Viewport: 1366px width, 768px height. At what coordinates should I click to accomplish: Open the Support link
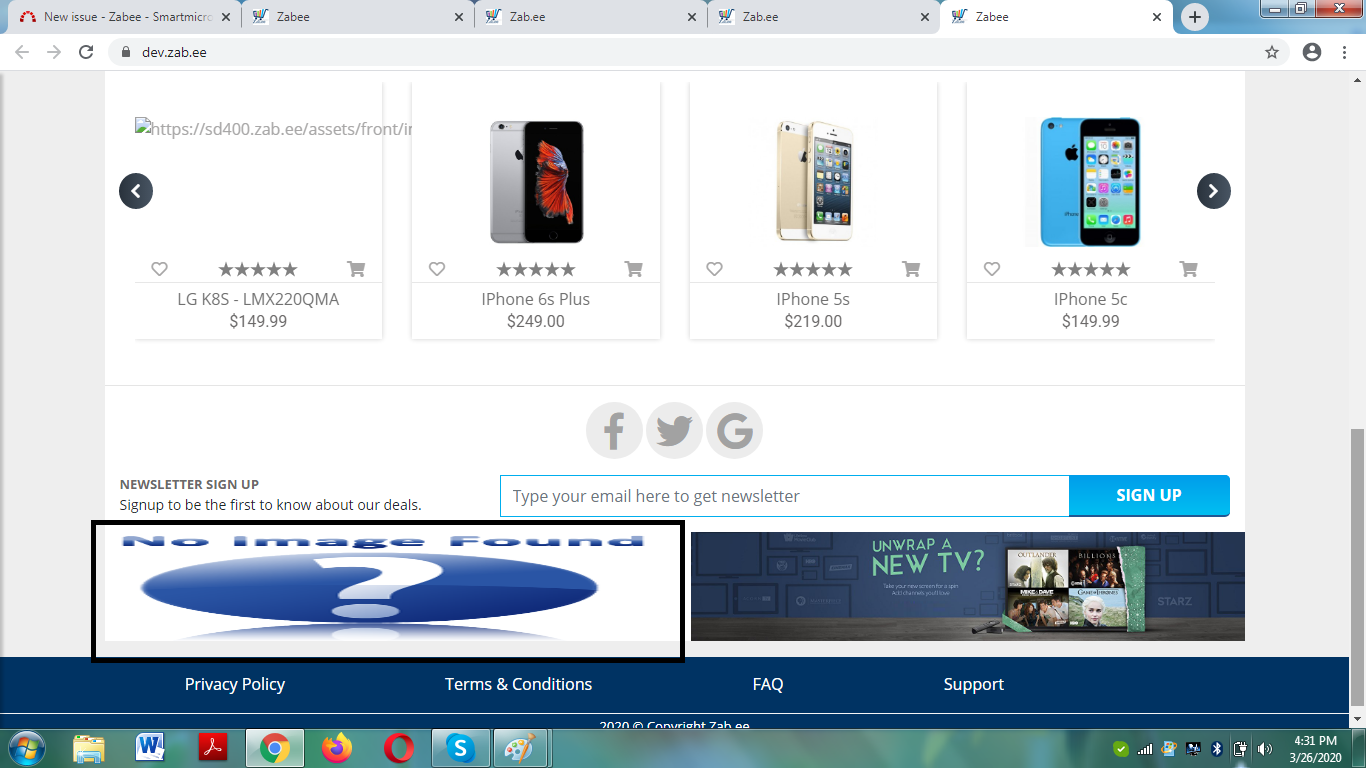coord(973,684)
